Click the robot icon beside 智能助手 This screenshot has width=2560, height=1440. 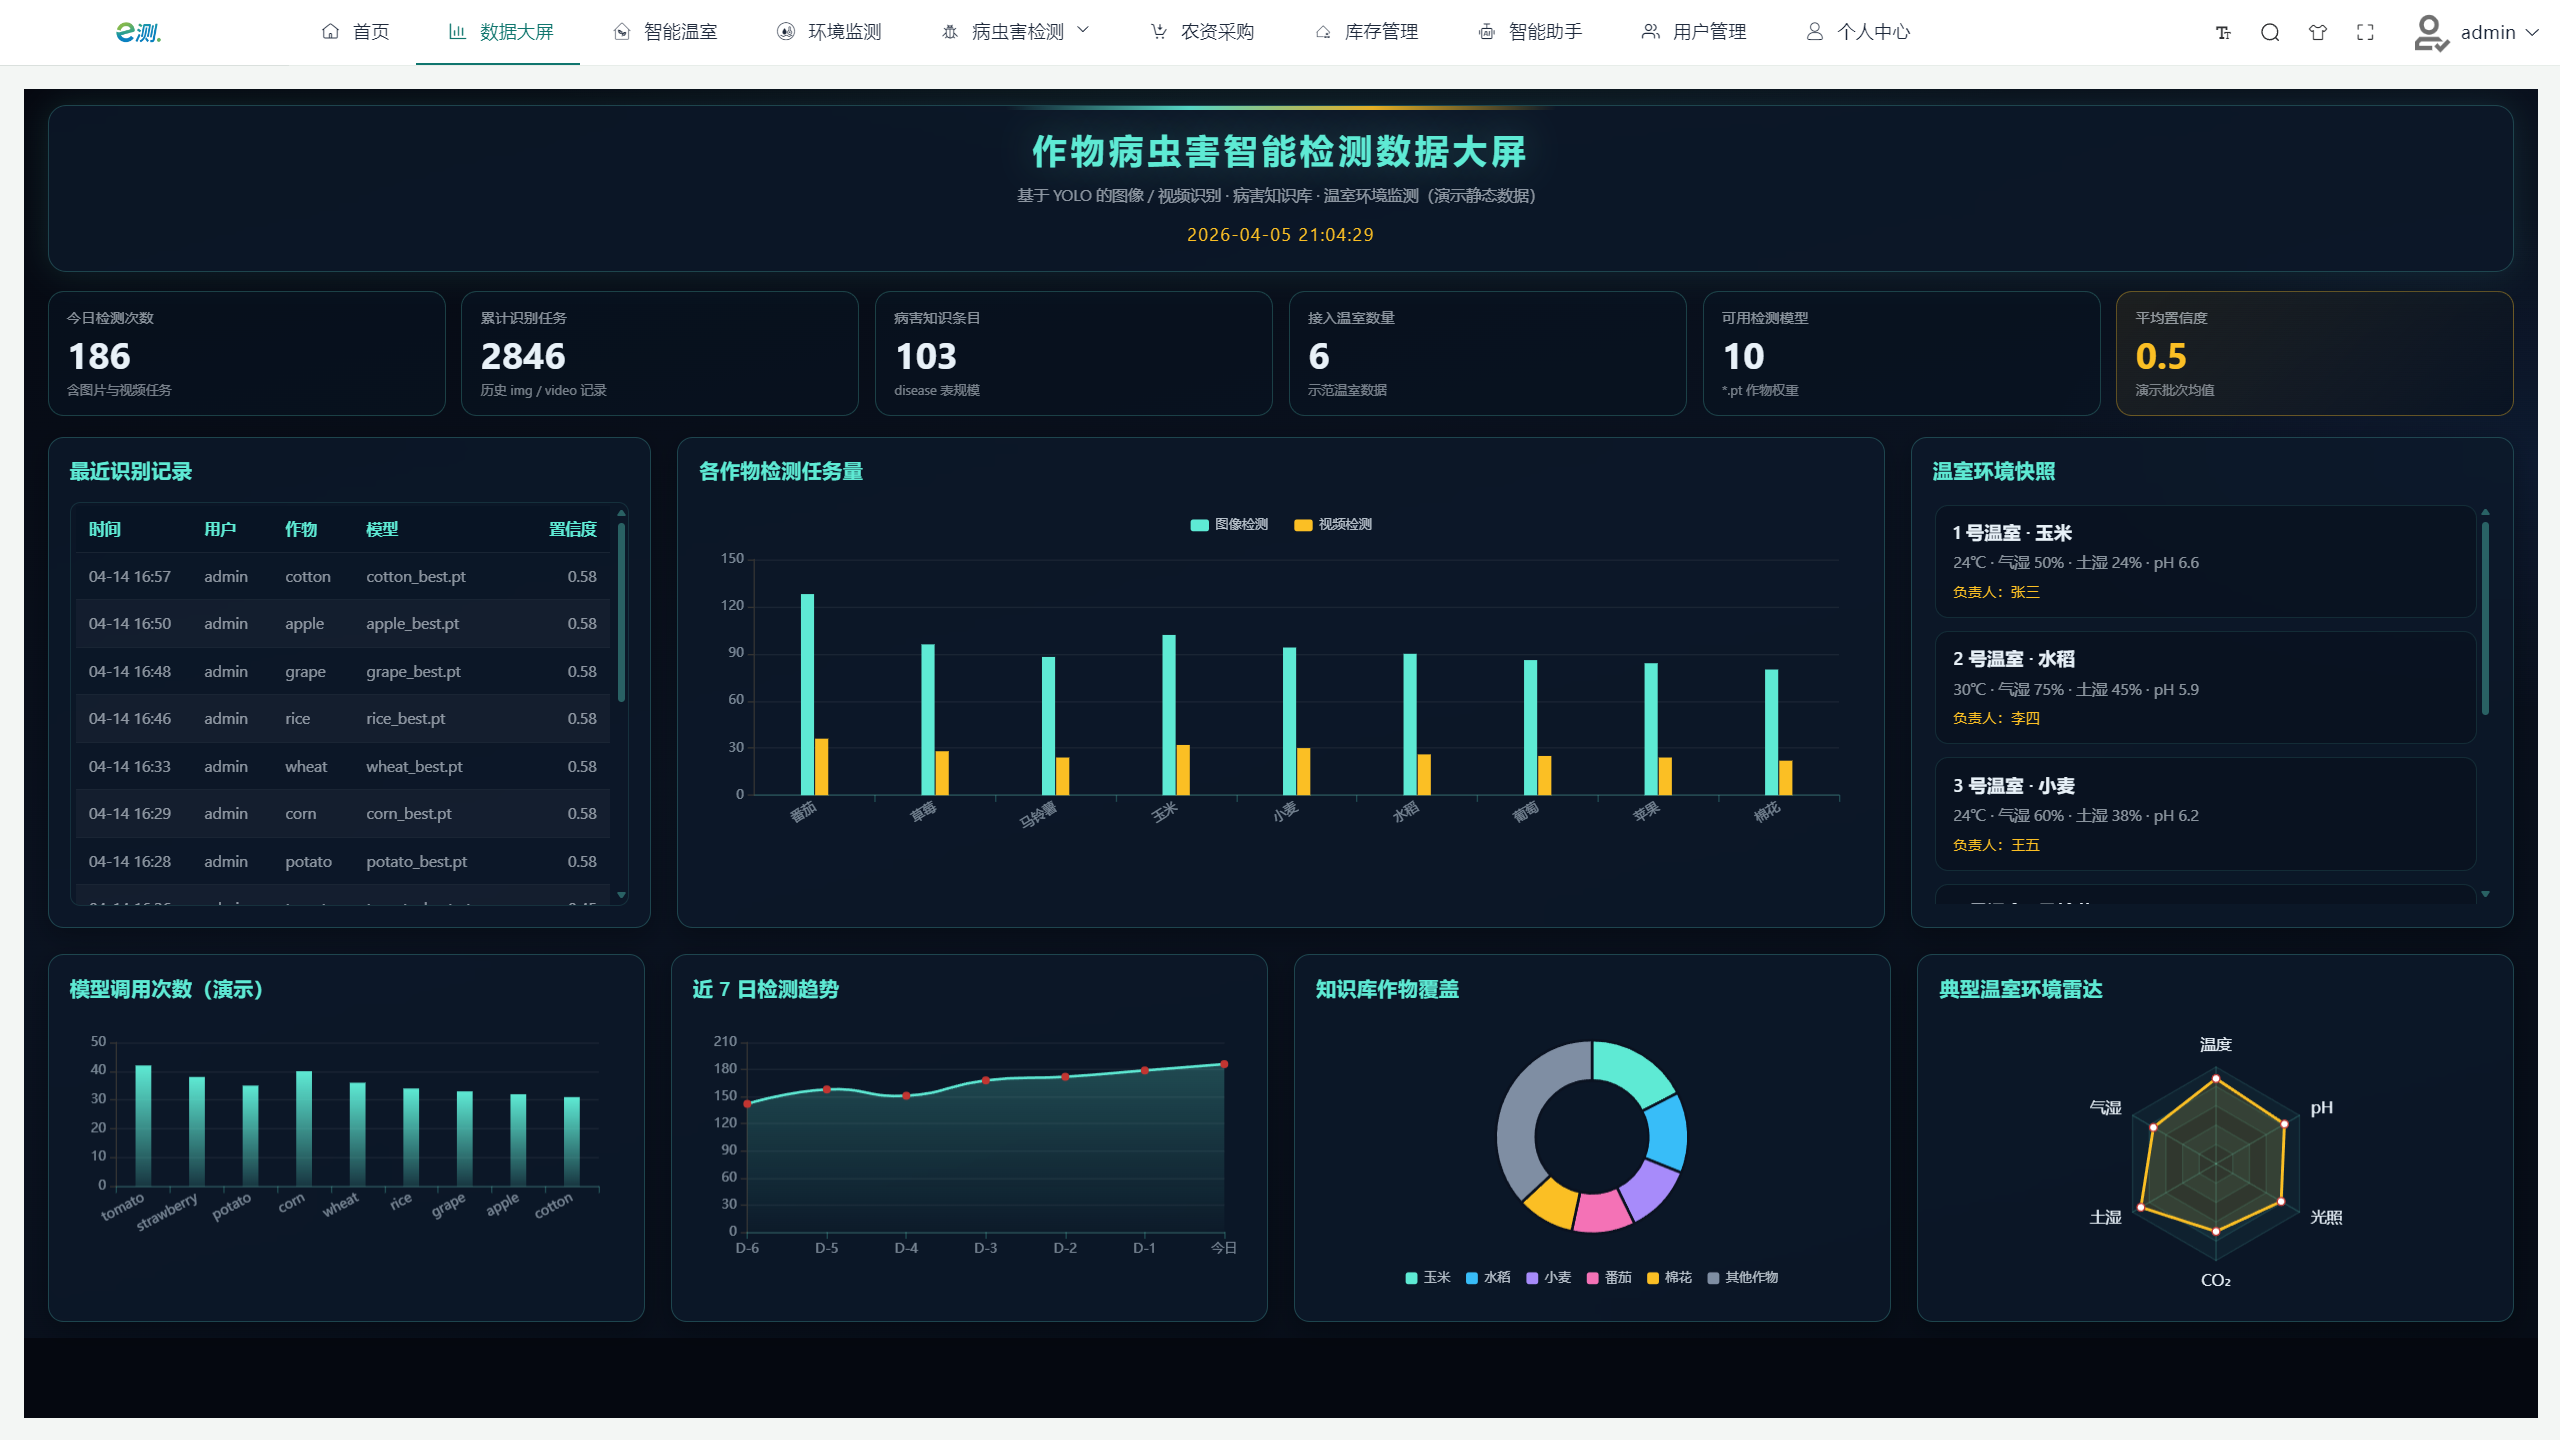point(1487,32)
